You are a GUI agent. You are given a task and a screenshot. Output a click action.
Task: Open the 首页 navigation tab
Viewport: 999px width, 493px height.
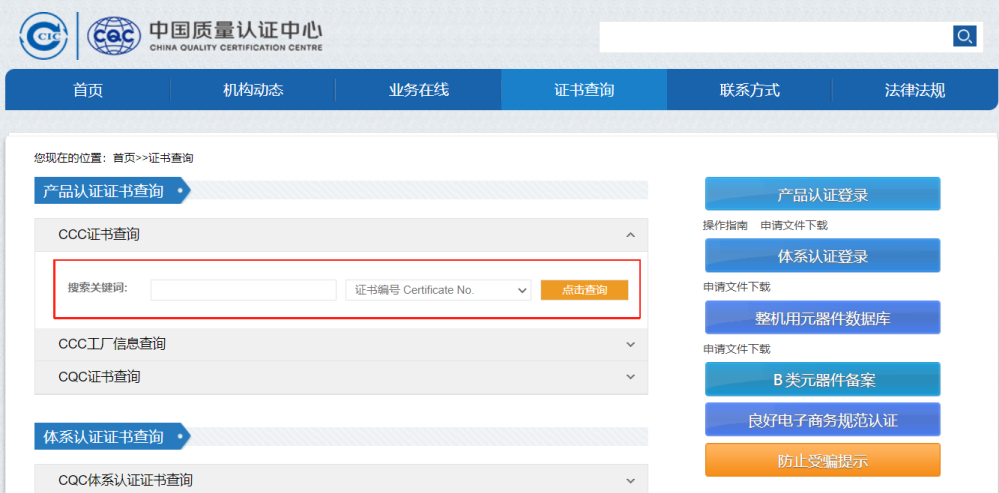pos(88,90)
